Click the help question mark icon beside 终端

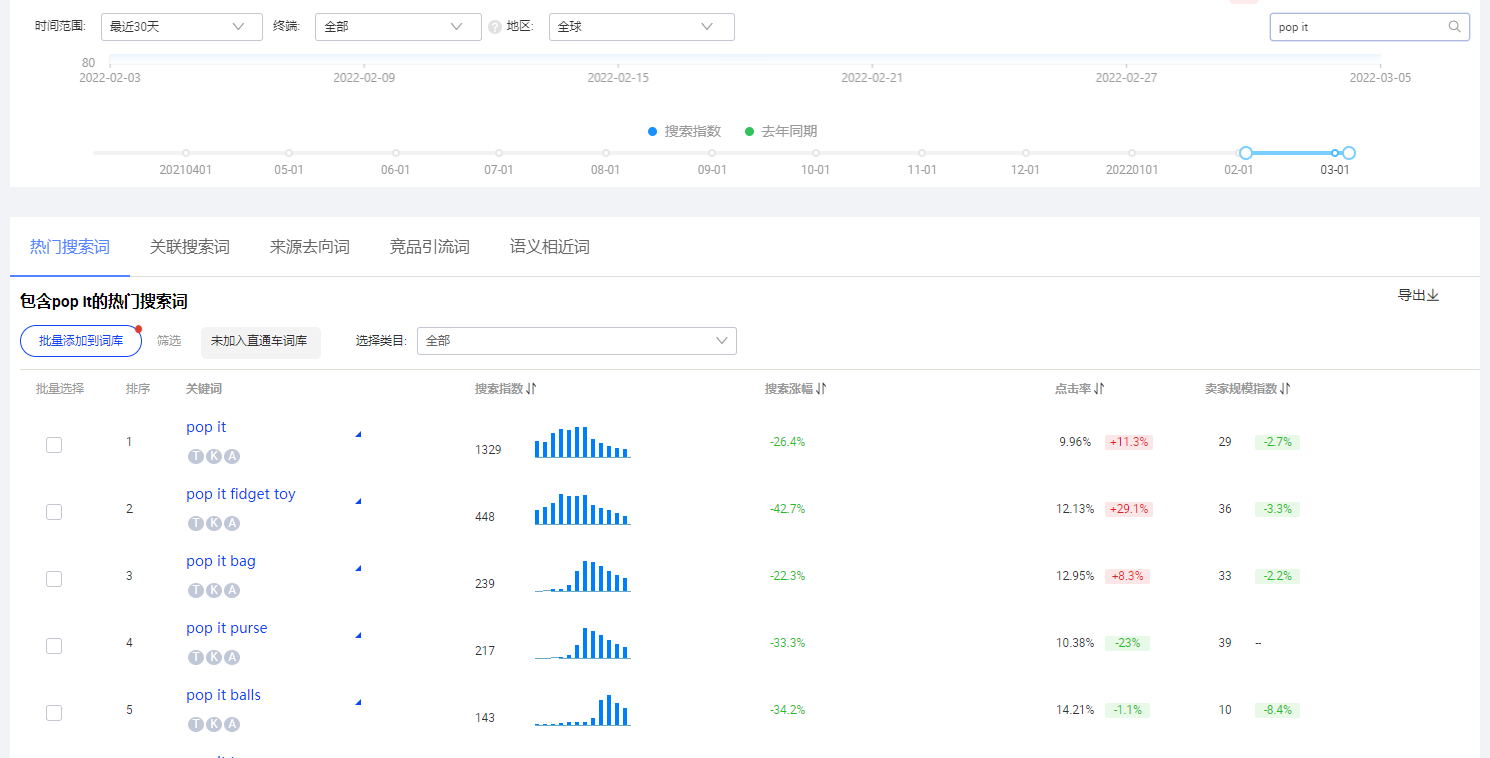(x=495, y=26)
